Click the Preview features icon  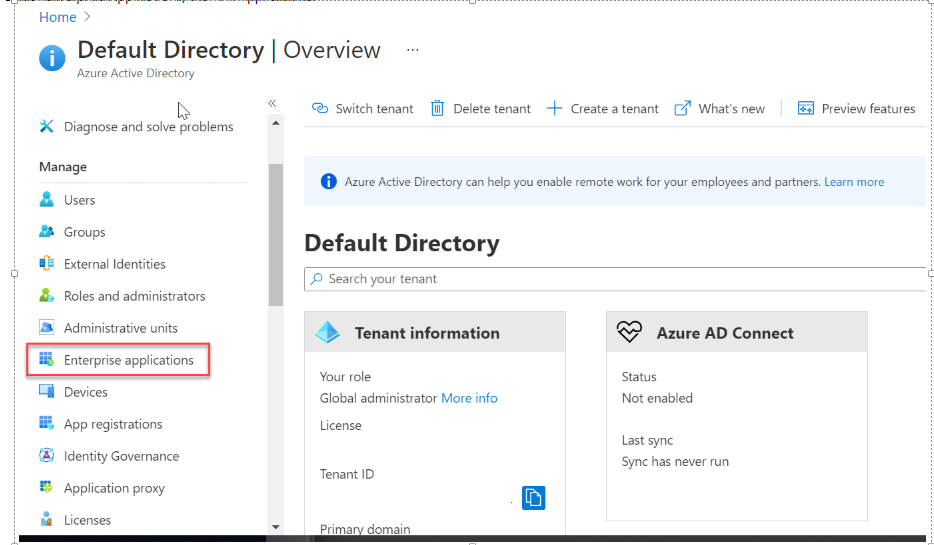(x=806, y=108)
